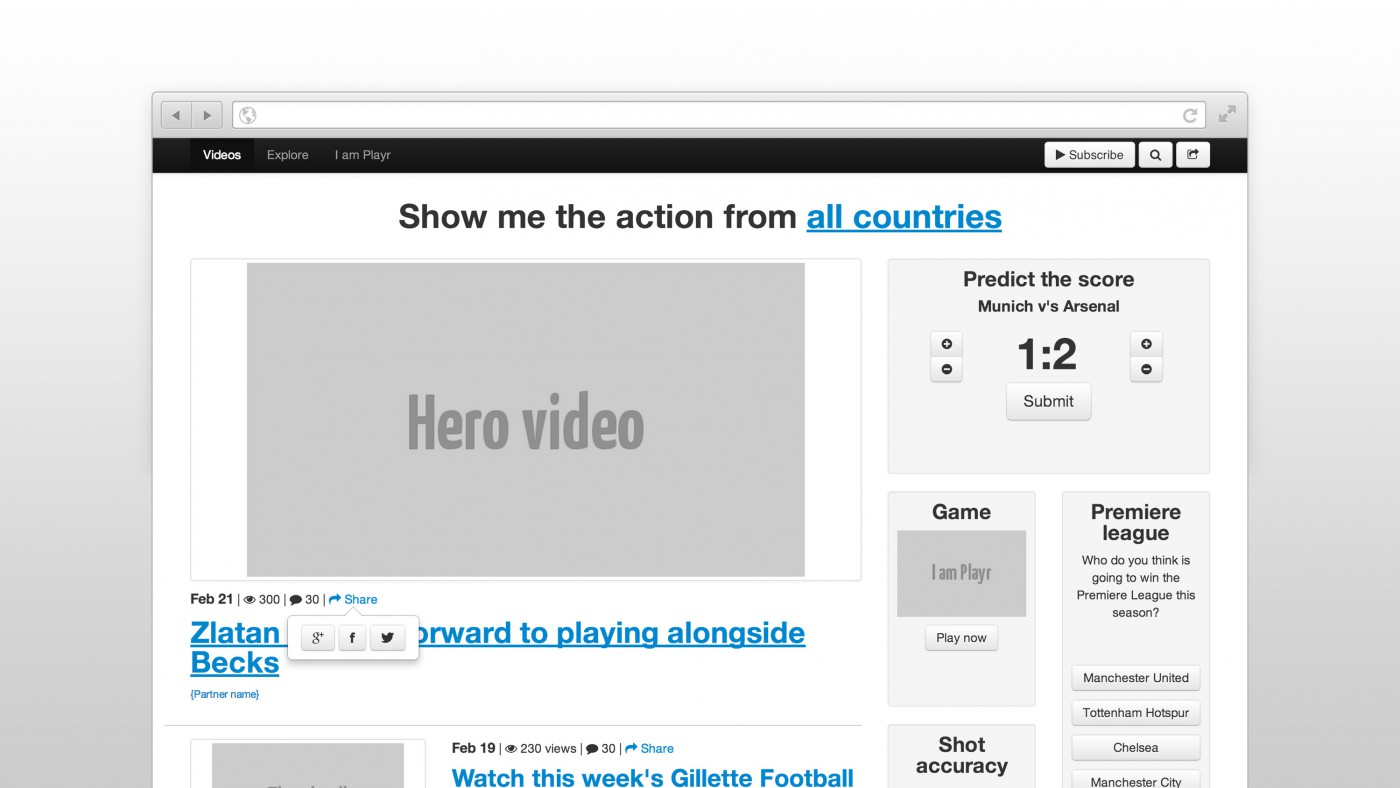
Task: Open the all countries filter link
Action: pyautogui.click(x=904, y=216)
